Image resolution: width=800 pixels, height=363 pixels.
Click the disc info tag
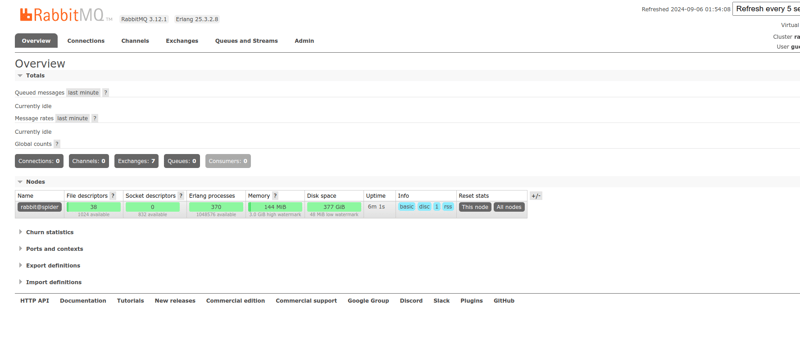pyautogui.click(x=424, y=207)
